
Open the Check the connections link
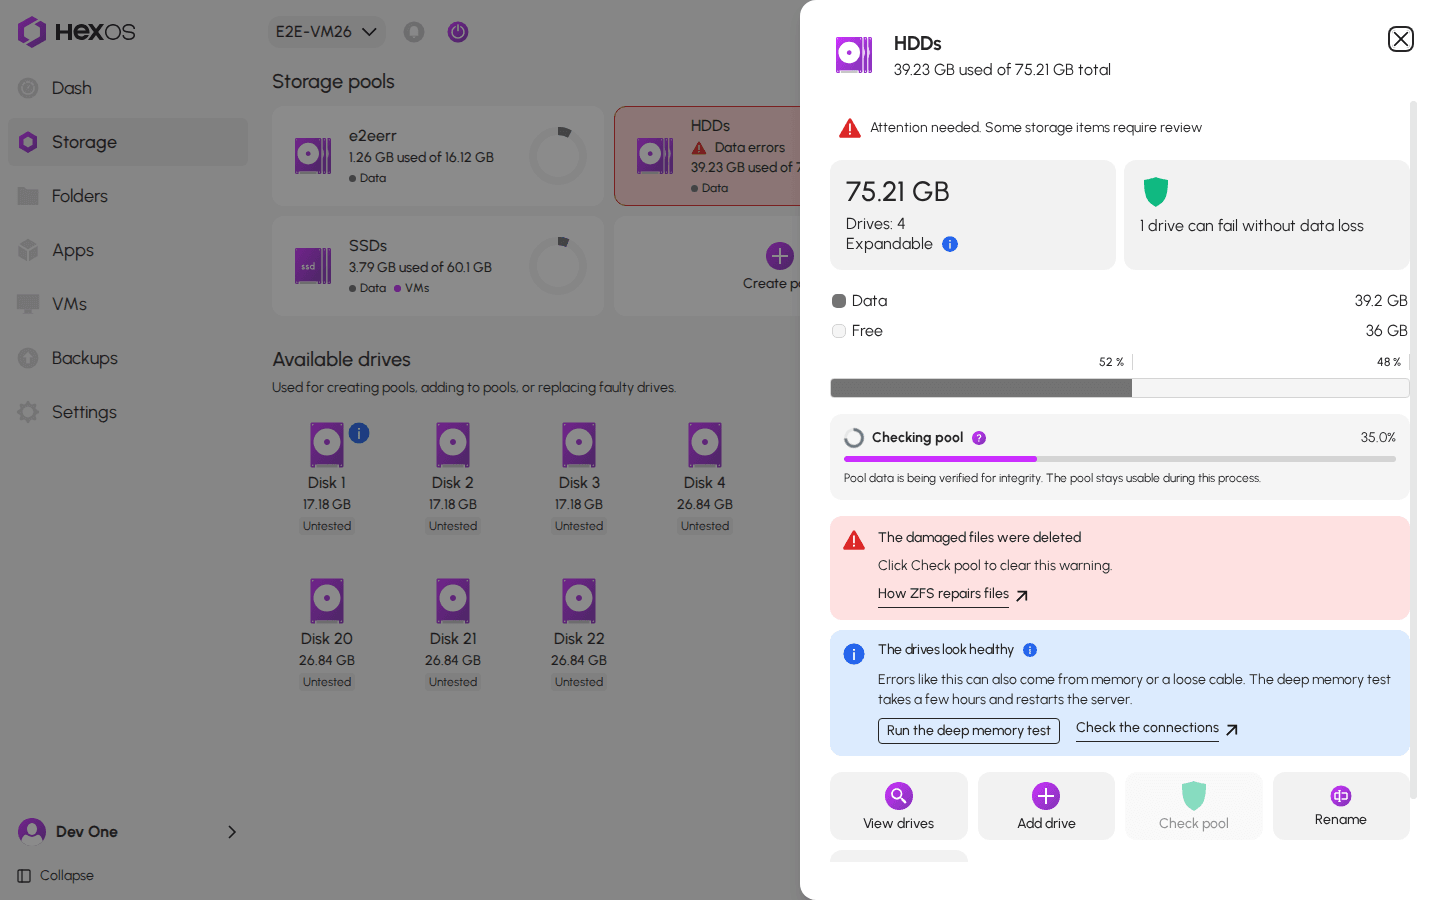pos(1157,729)
